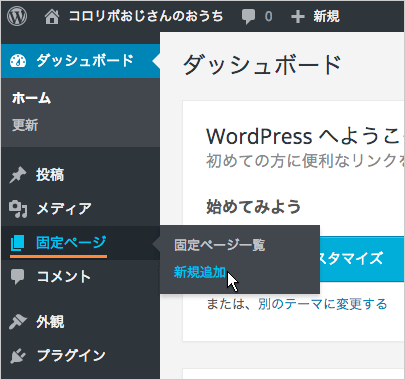
Task: Click the media icon beside メディア
Action: pos(18,209)
